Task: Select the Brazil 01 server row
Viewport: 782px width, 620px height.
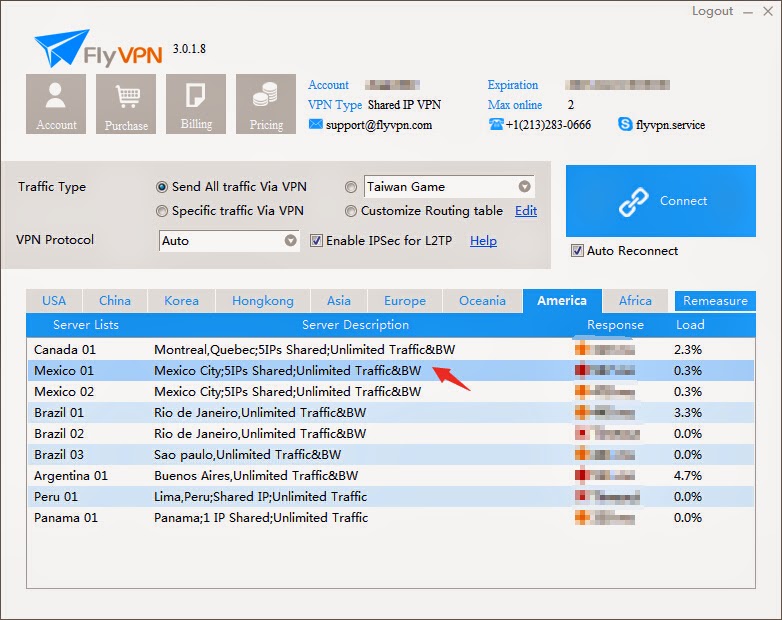Action: [x=391, y=413]
